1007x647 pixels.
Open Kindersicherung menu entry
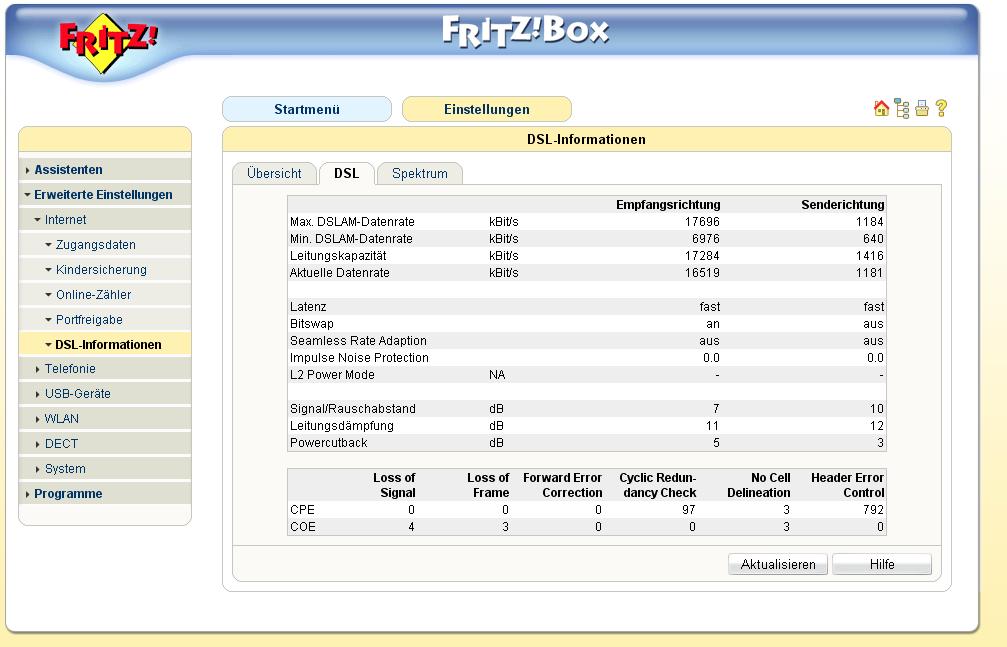tap(101, 270)
